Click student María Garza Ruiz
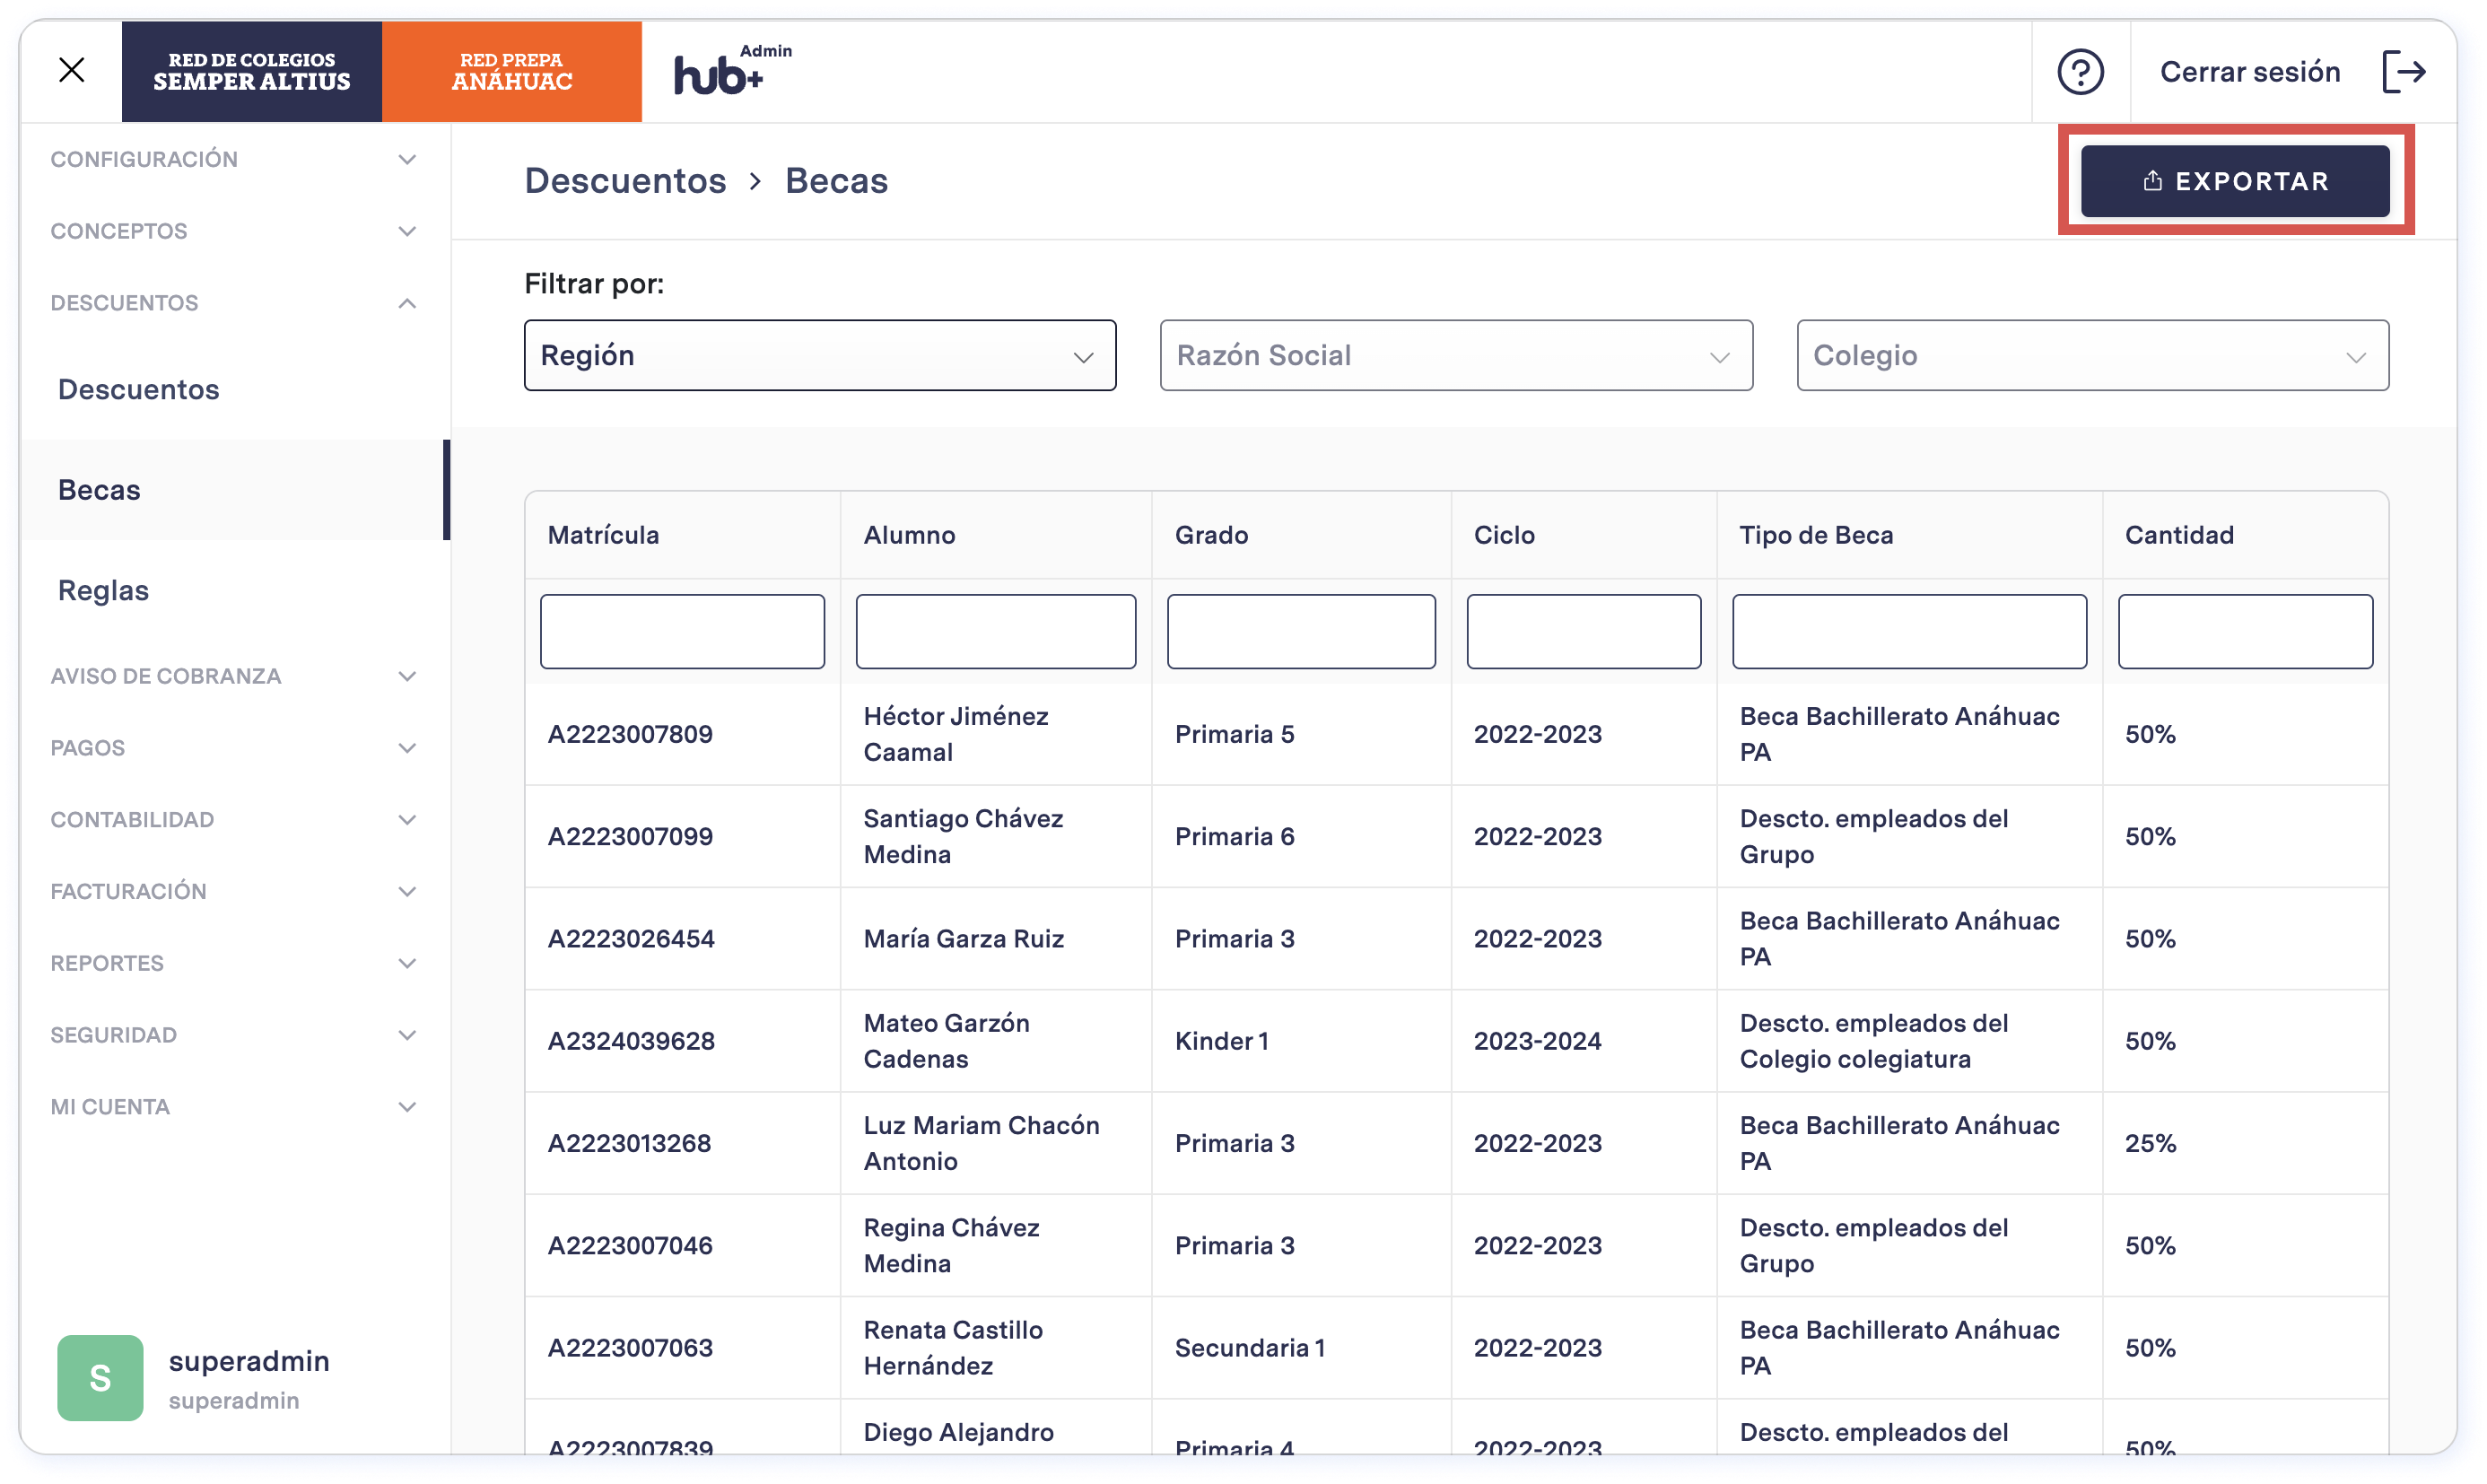Image resolution: width=2487 pixels, height=1484 pixels. tap(963, 939)
